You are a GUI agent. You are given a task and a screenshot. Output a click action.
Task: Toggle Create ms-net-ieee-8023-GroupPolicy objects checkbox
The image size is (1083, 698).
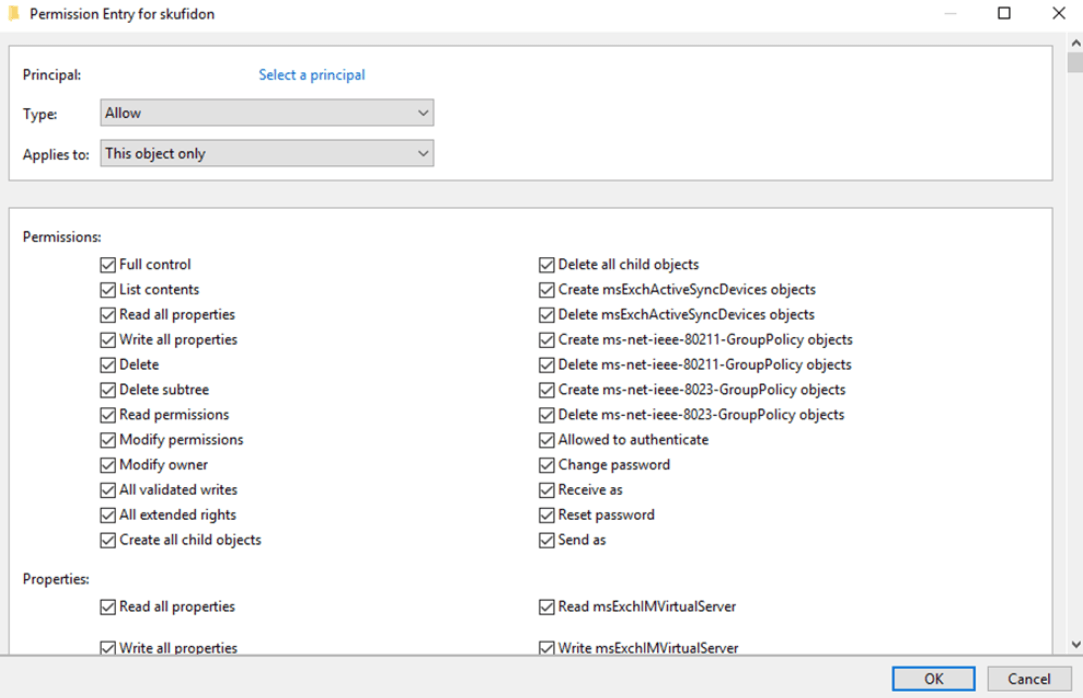coord(546,389)
